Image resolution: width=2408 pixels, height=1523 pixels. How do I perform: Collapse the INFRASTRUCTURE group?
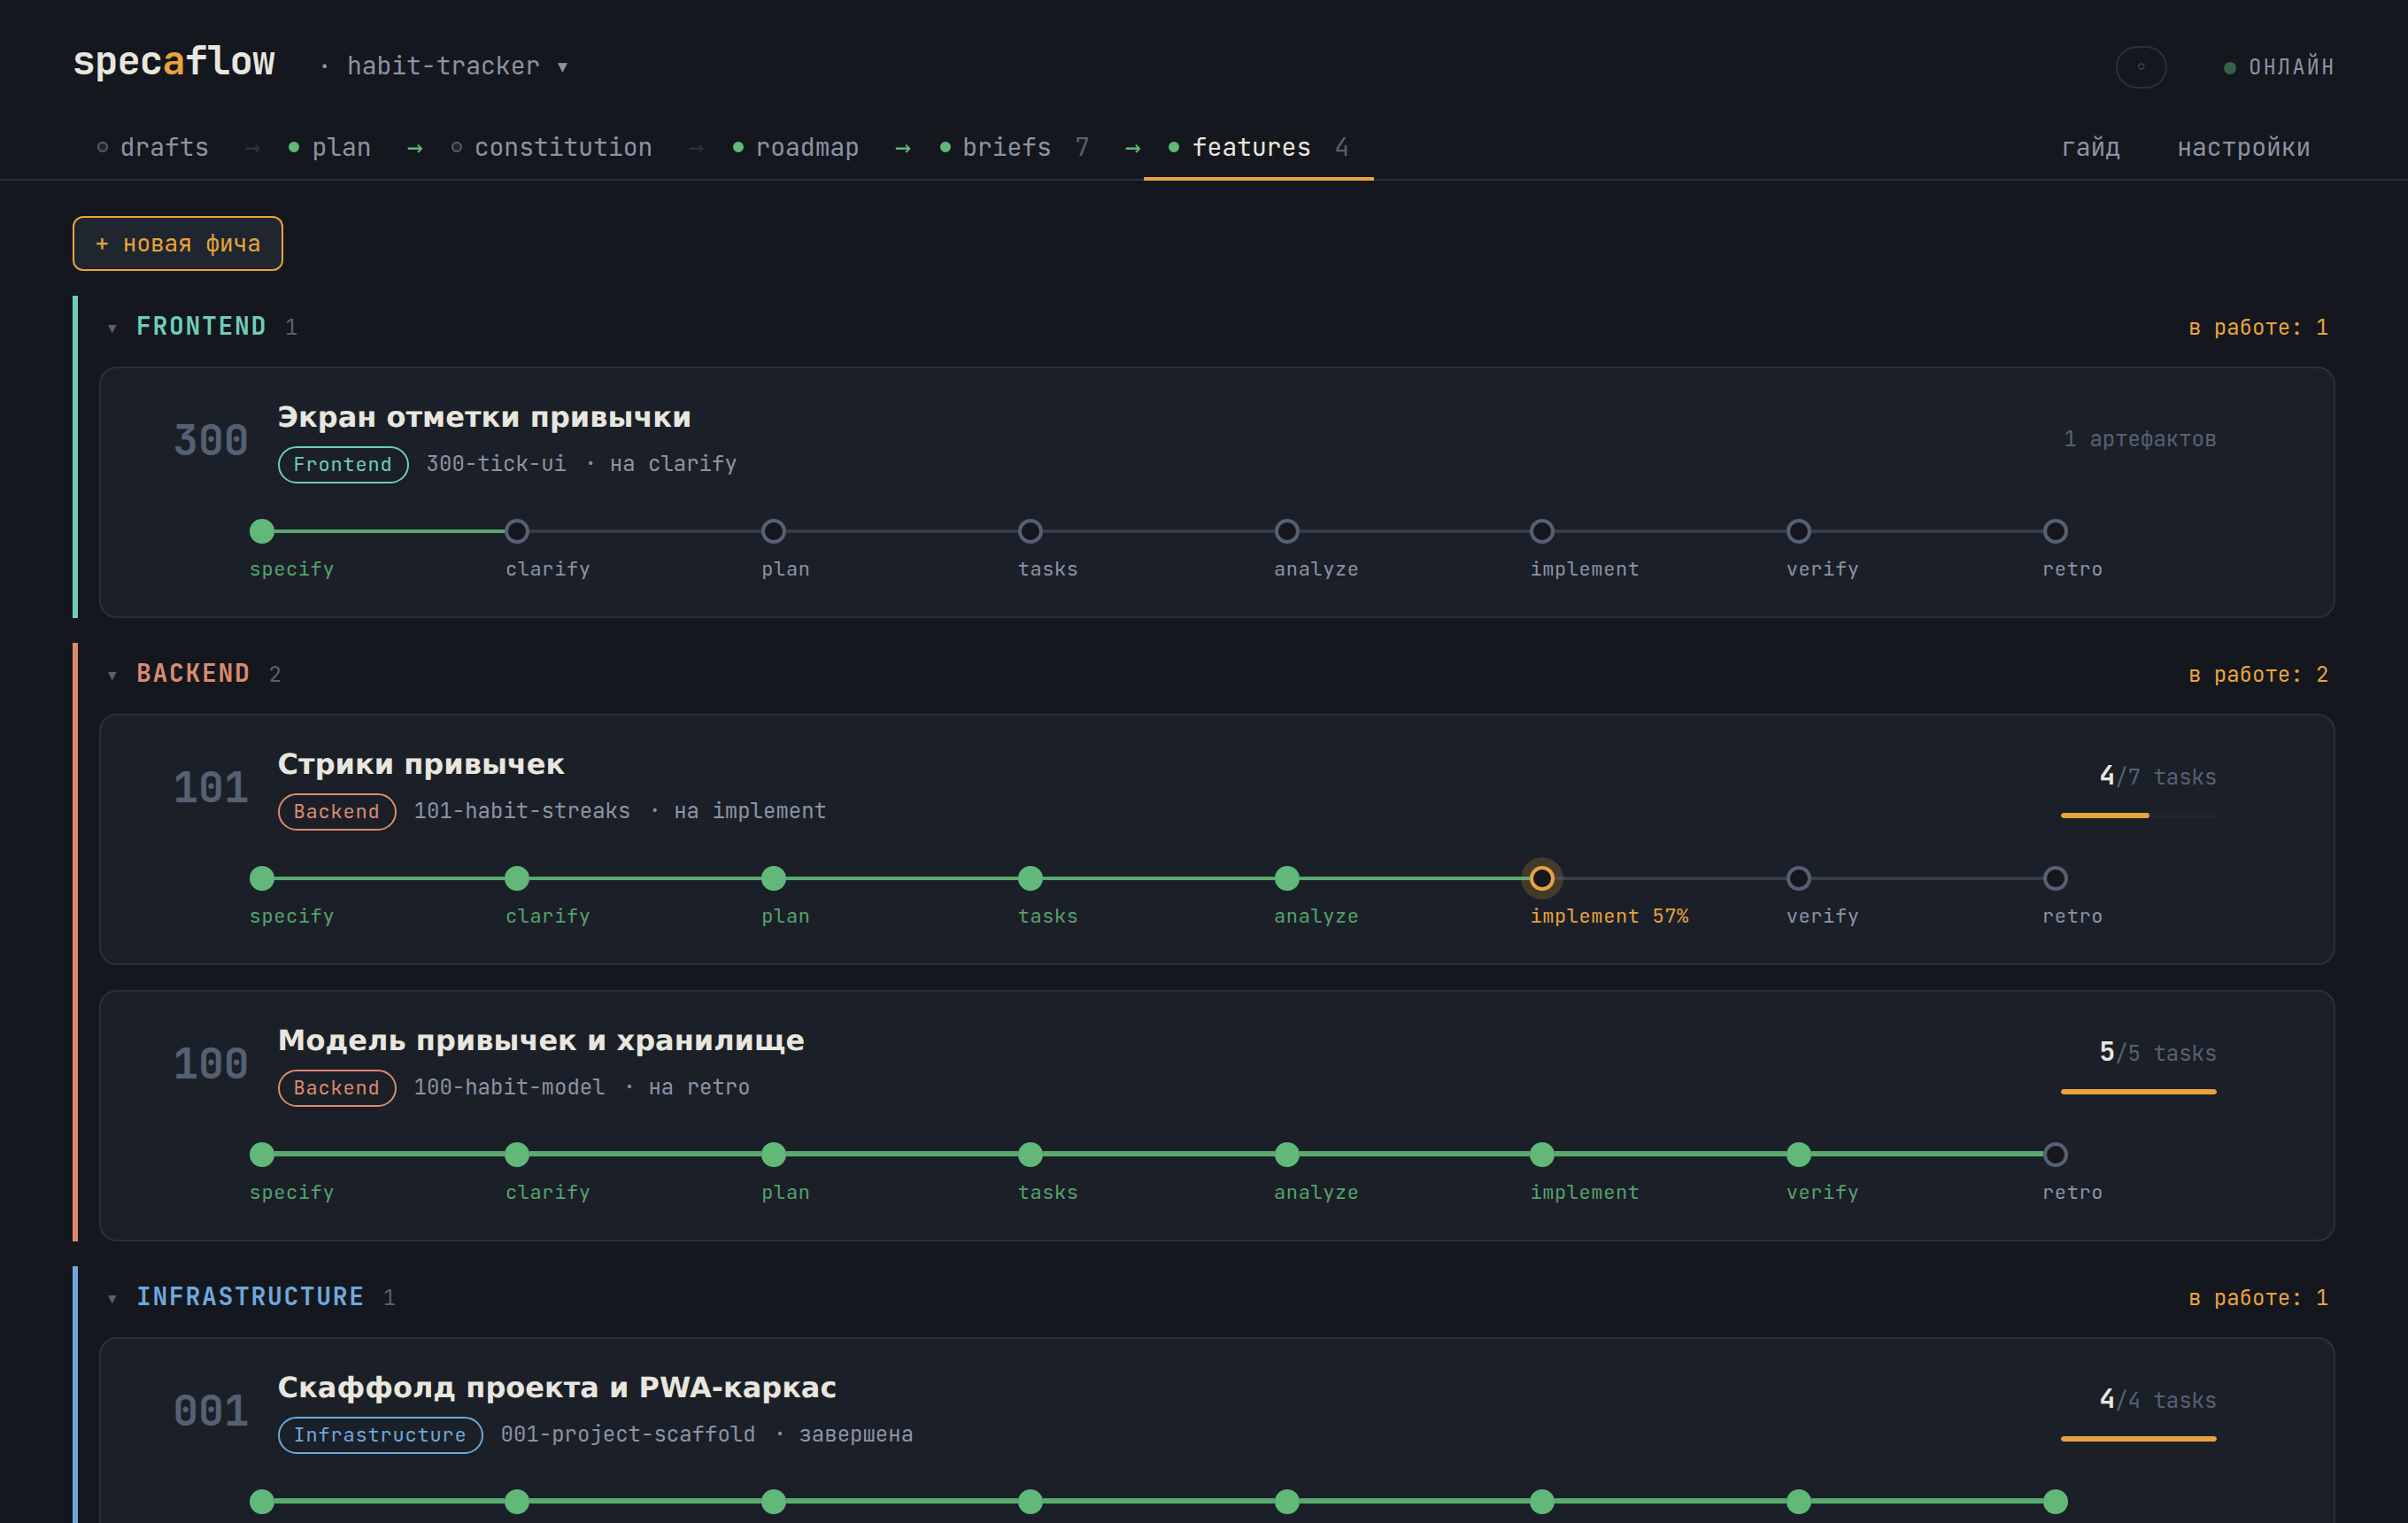coord(112,1298)
